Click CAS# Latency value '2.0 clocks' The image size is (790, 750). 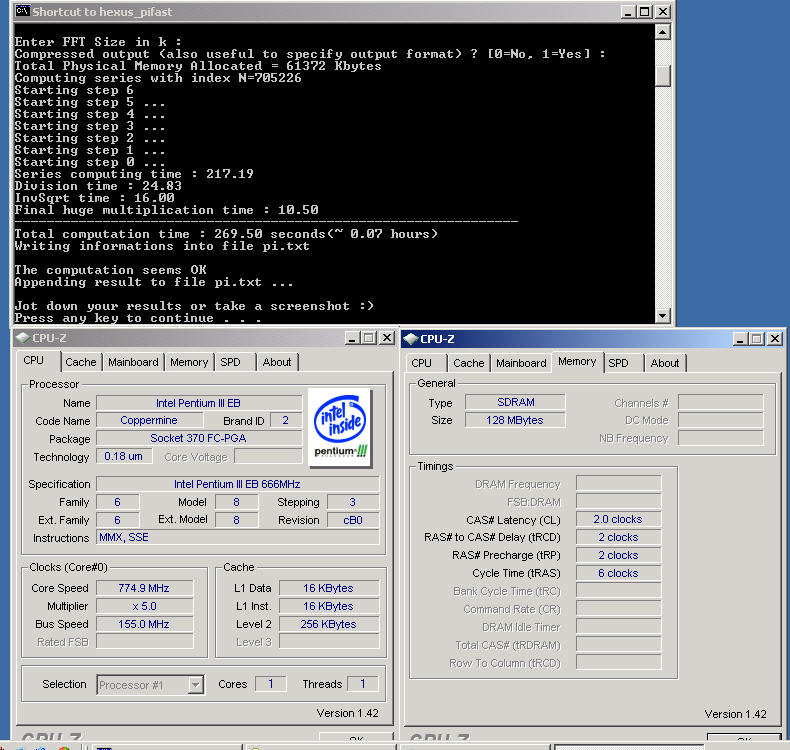pos(619,519)
